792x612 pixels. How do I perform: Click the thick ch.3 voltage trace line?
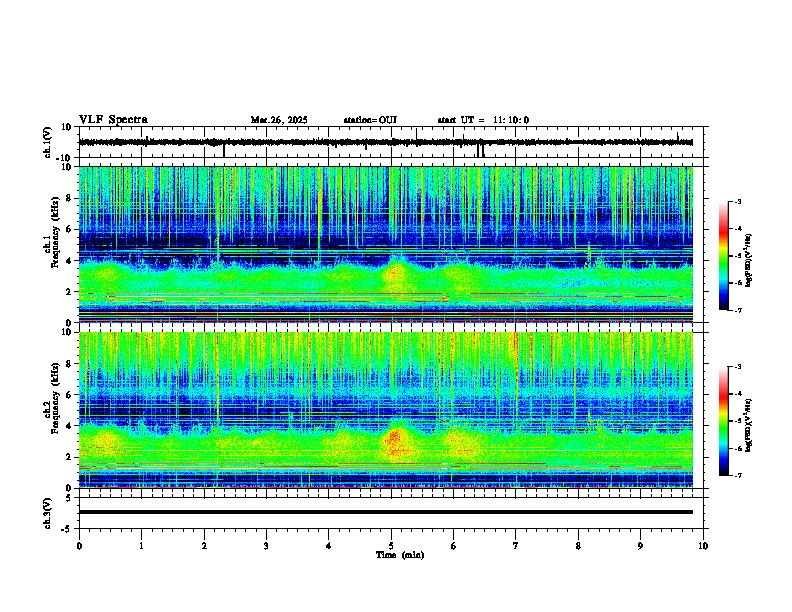click(x=386, y=512)
